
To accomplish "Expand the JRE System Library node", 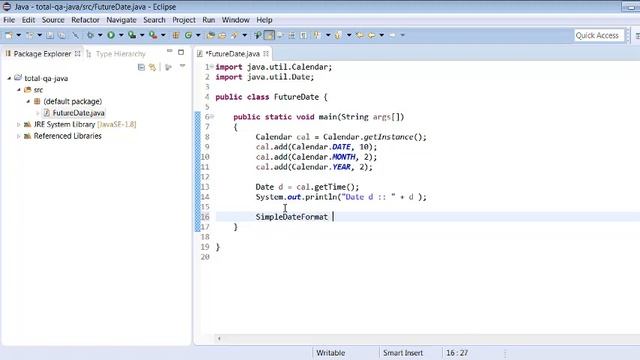I will click(x=18, y=124).
